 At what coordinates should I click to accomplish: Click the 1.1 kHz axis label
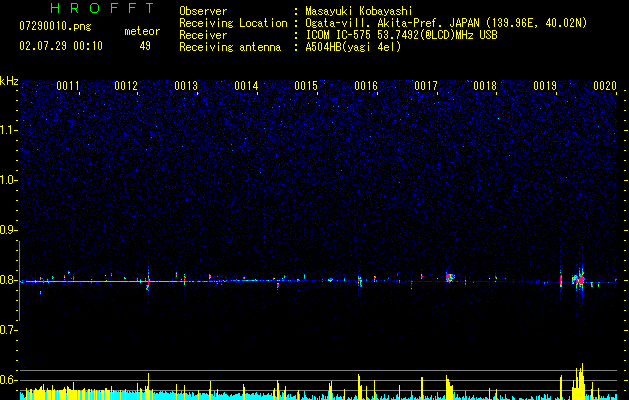pos(8,130)
